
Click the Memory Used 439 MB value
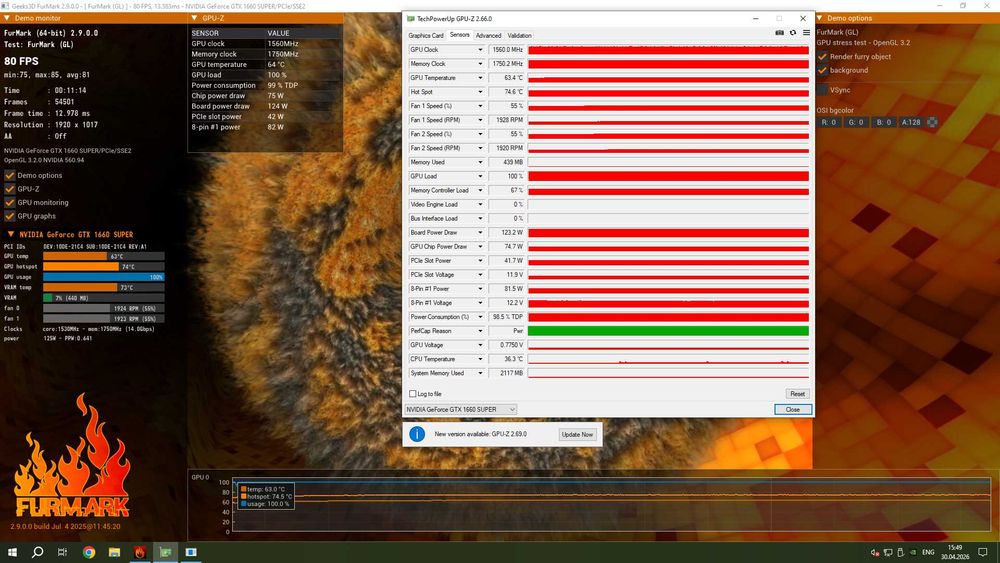(506, 162)
